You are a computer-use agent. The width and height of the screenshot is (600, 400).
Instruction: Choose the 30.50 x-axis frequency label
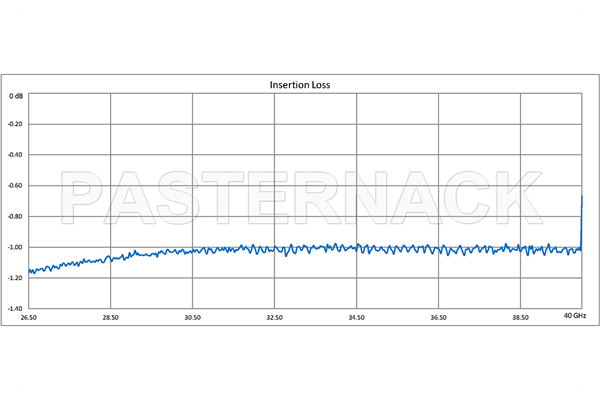coord(192,317)
